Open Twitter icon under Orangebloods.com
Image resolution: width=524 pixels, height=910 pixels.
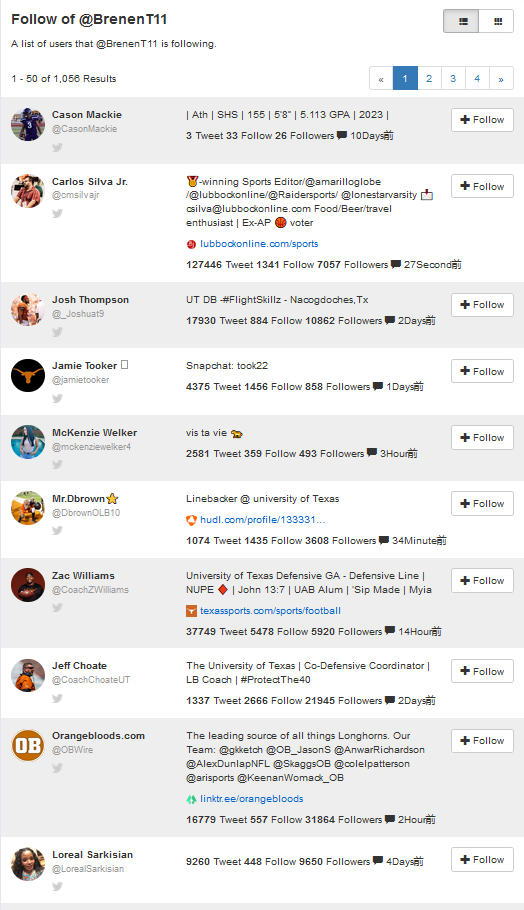coord(57,768)
